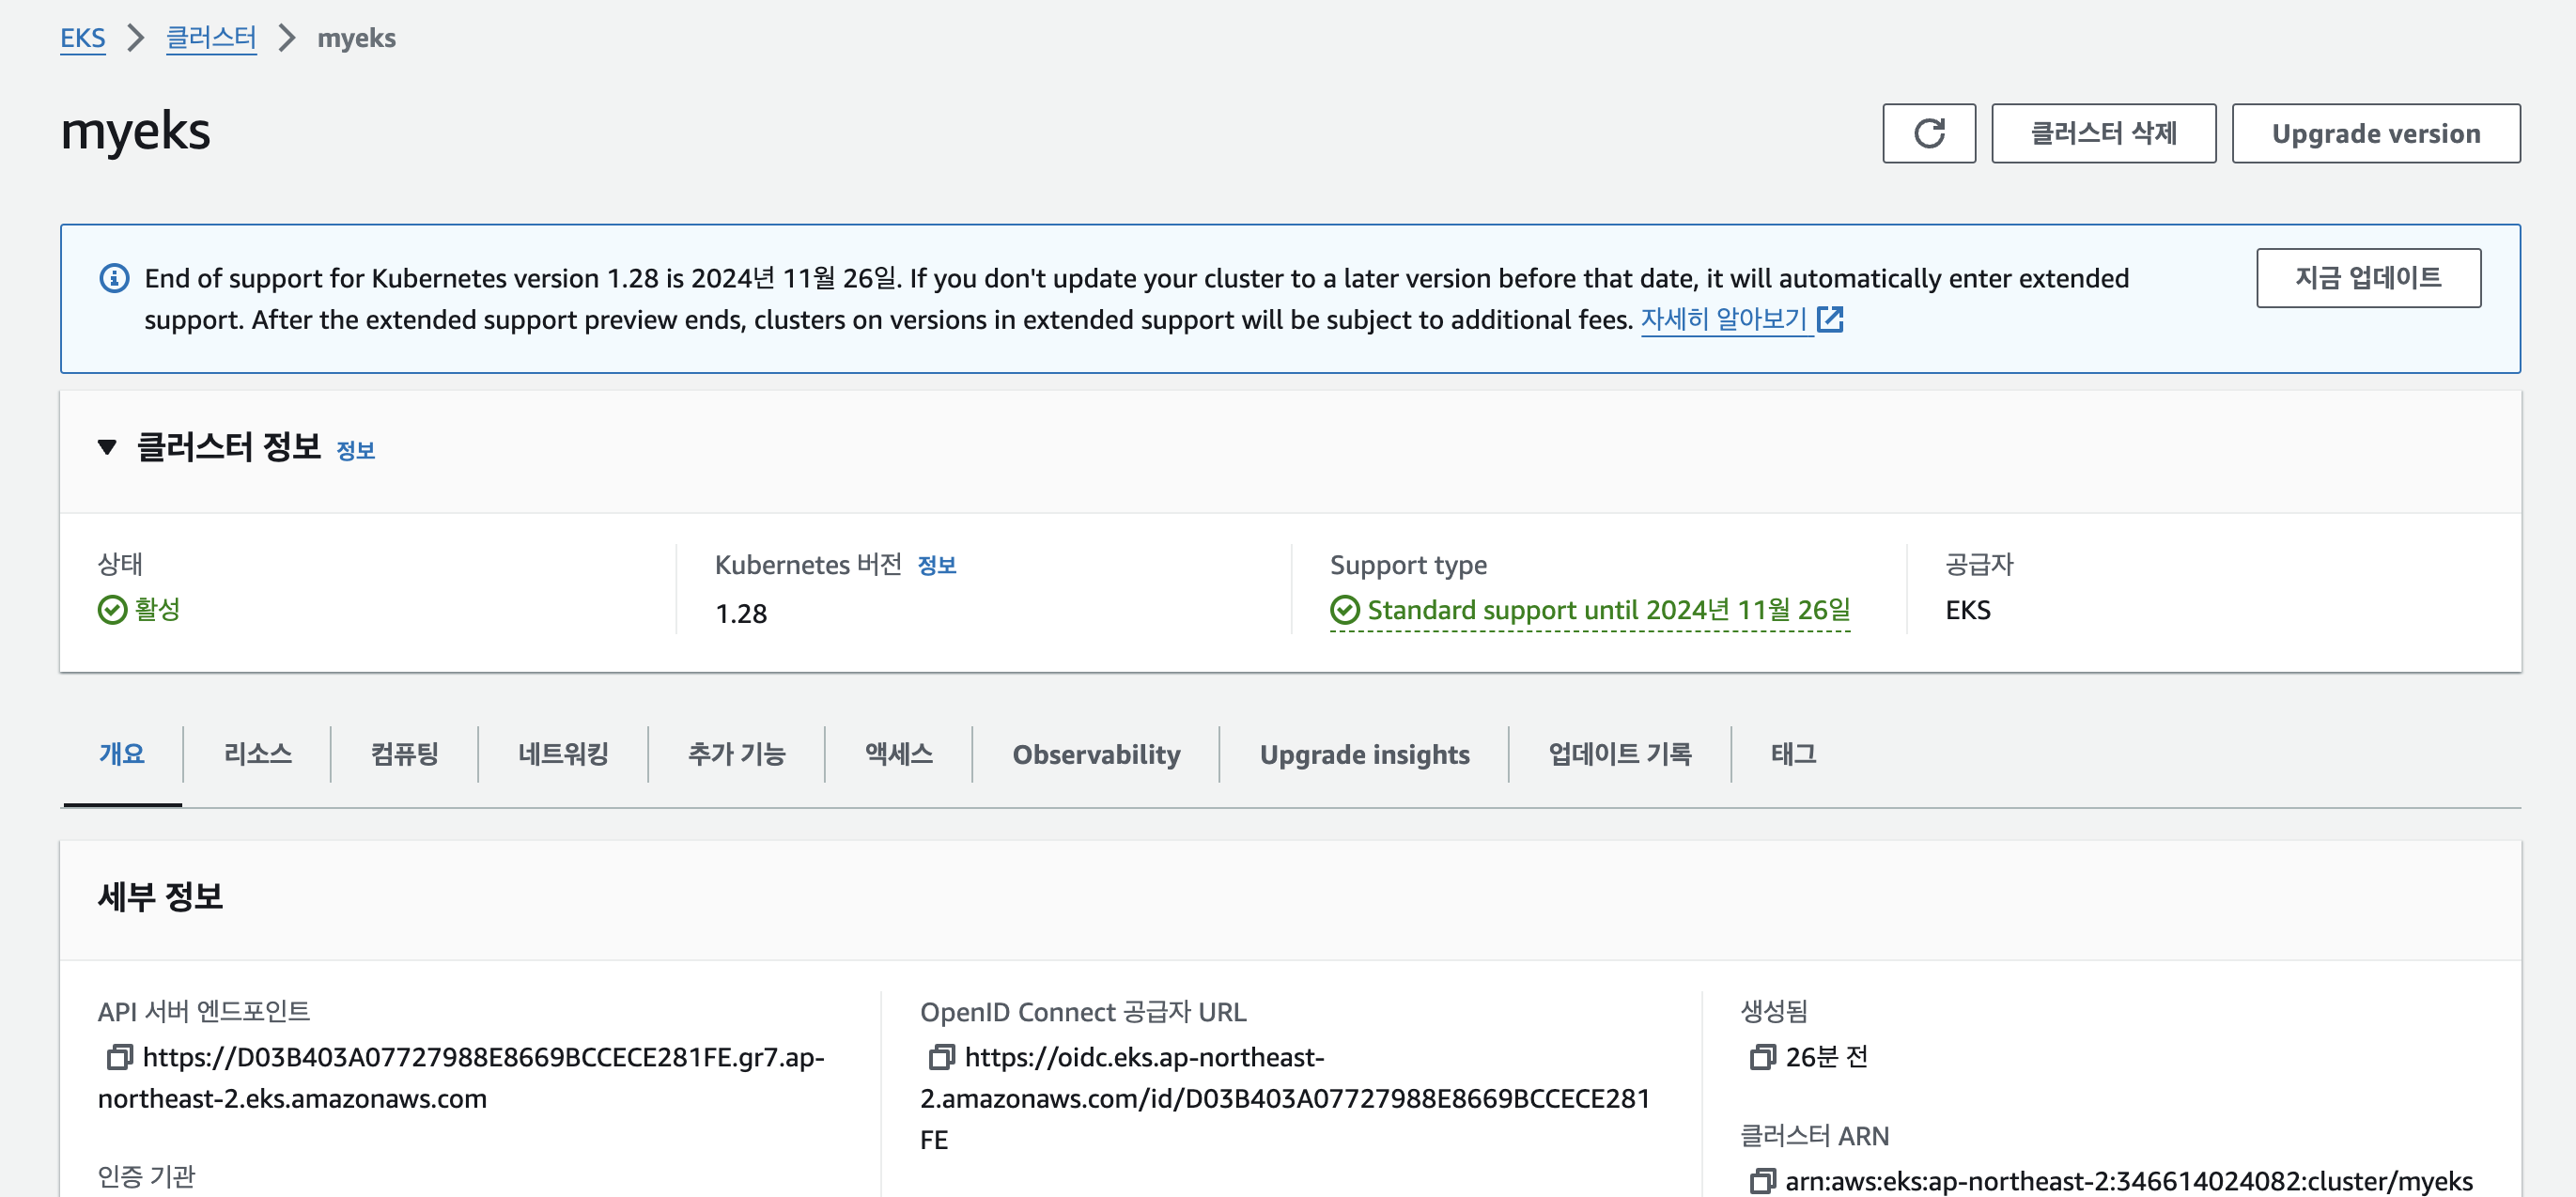Copy the cluster ARN value

1762,1181
